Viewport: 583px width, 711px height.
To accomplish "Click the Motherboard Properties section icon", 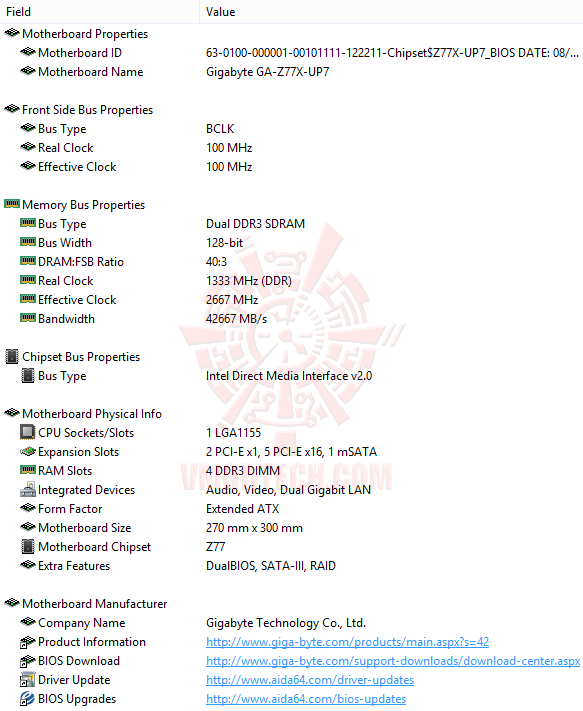I will pos(12,34).
